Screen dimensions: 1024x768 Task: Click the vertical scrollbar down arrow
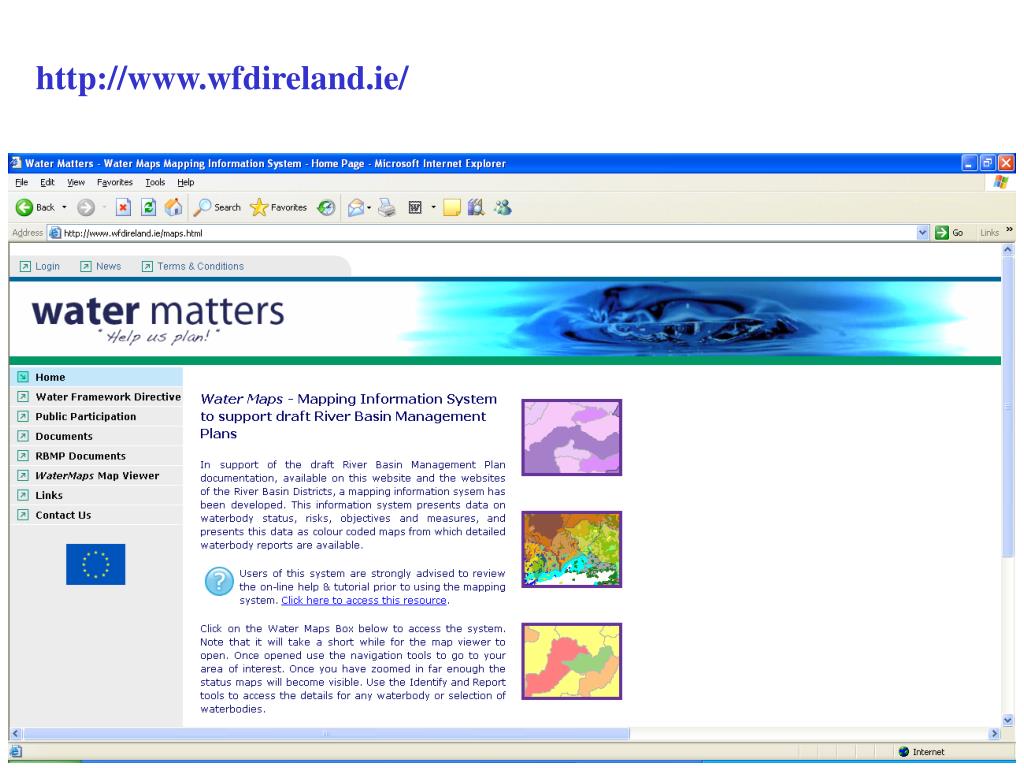(1008, 720)
